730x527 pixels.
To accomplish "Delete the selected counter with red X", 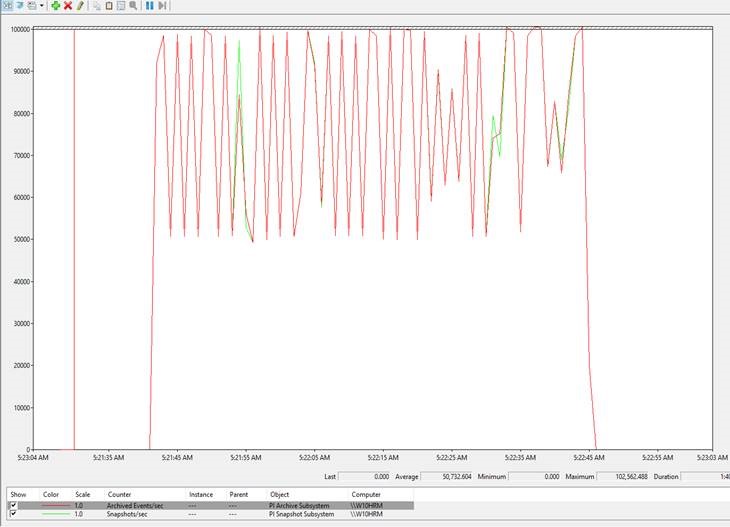I will pyautogui.click(x=68, y=5).
